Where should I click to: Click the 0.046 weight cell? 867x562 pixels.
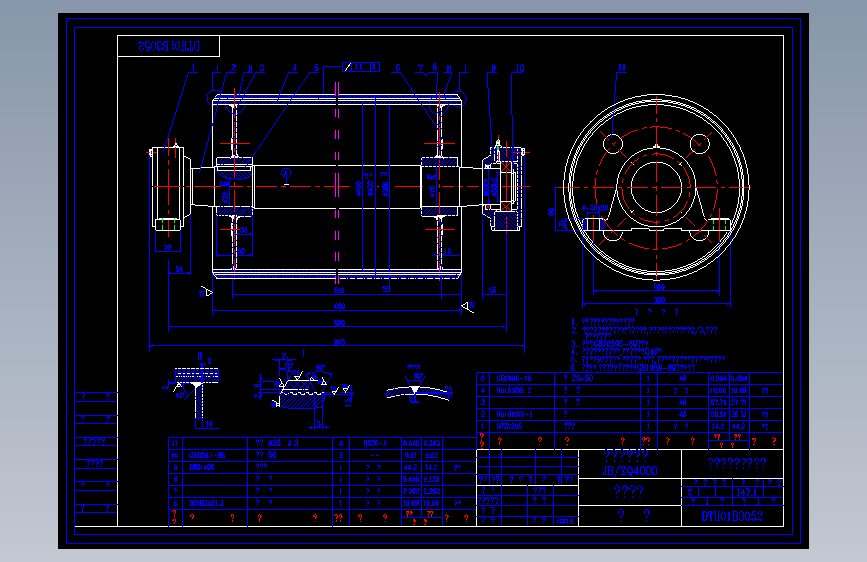click(411, 443)
